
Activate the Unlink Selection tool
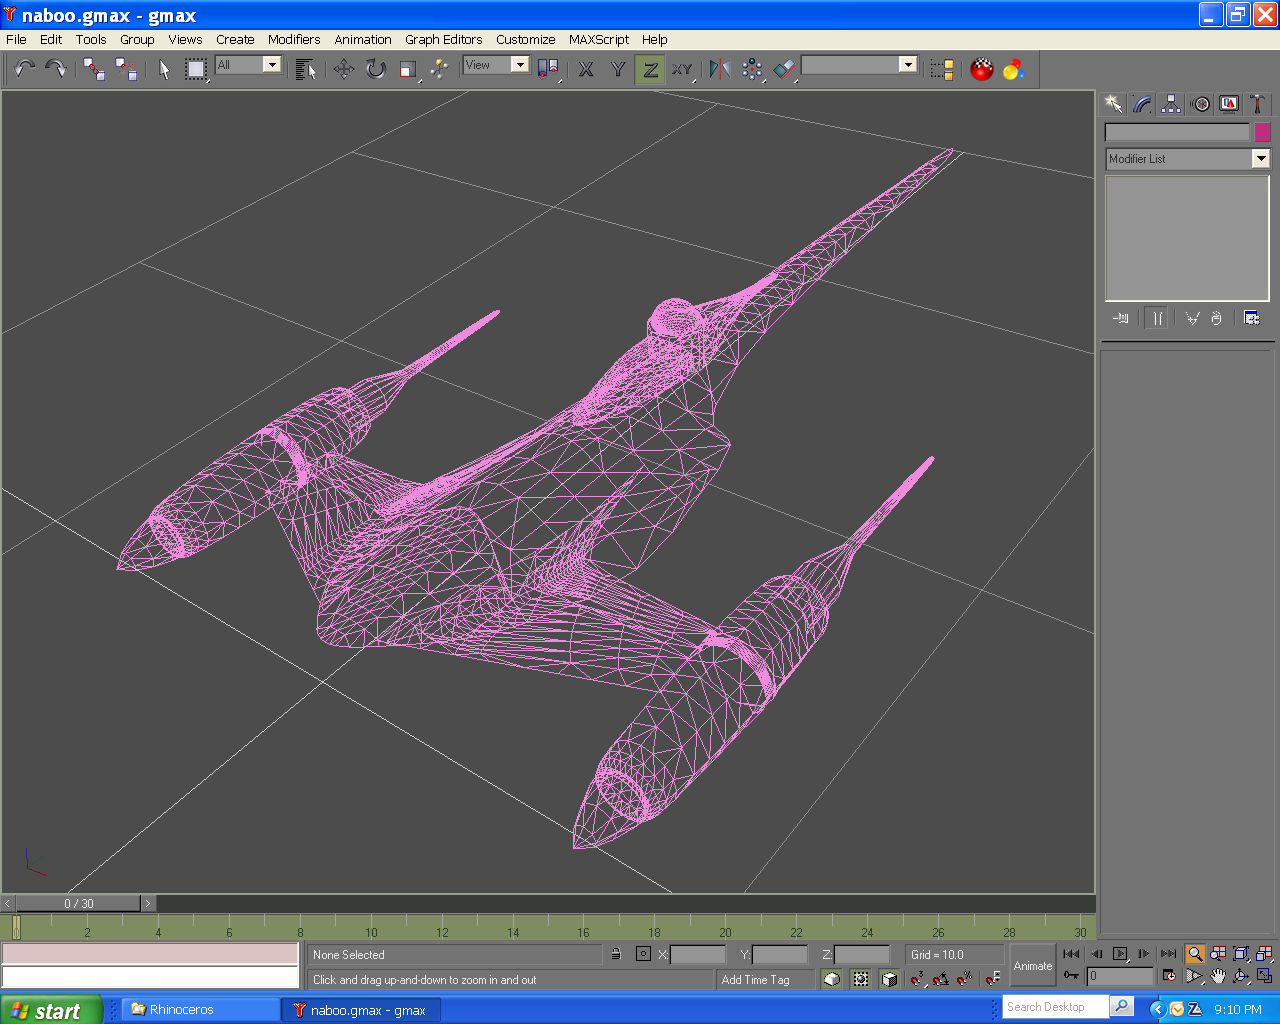126,68
